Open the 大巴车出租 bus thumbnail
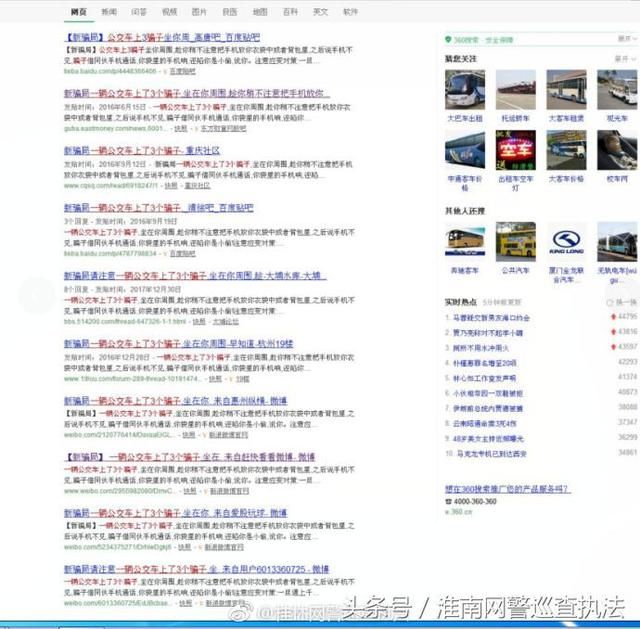The image size is (640, 629). point(465,89)
